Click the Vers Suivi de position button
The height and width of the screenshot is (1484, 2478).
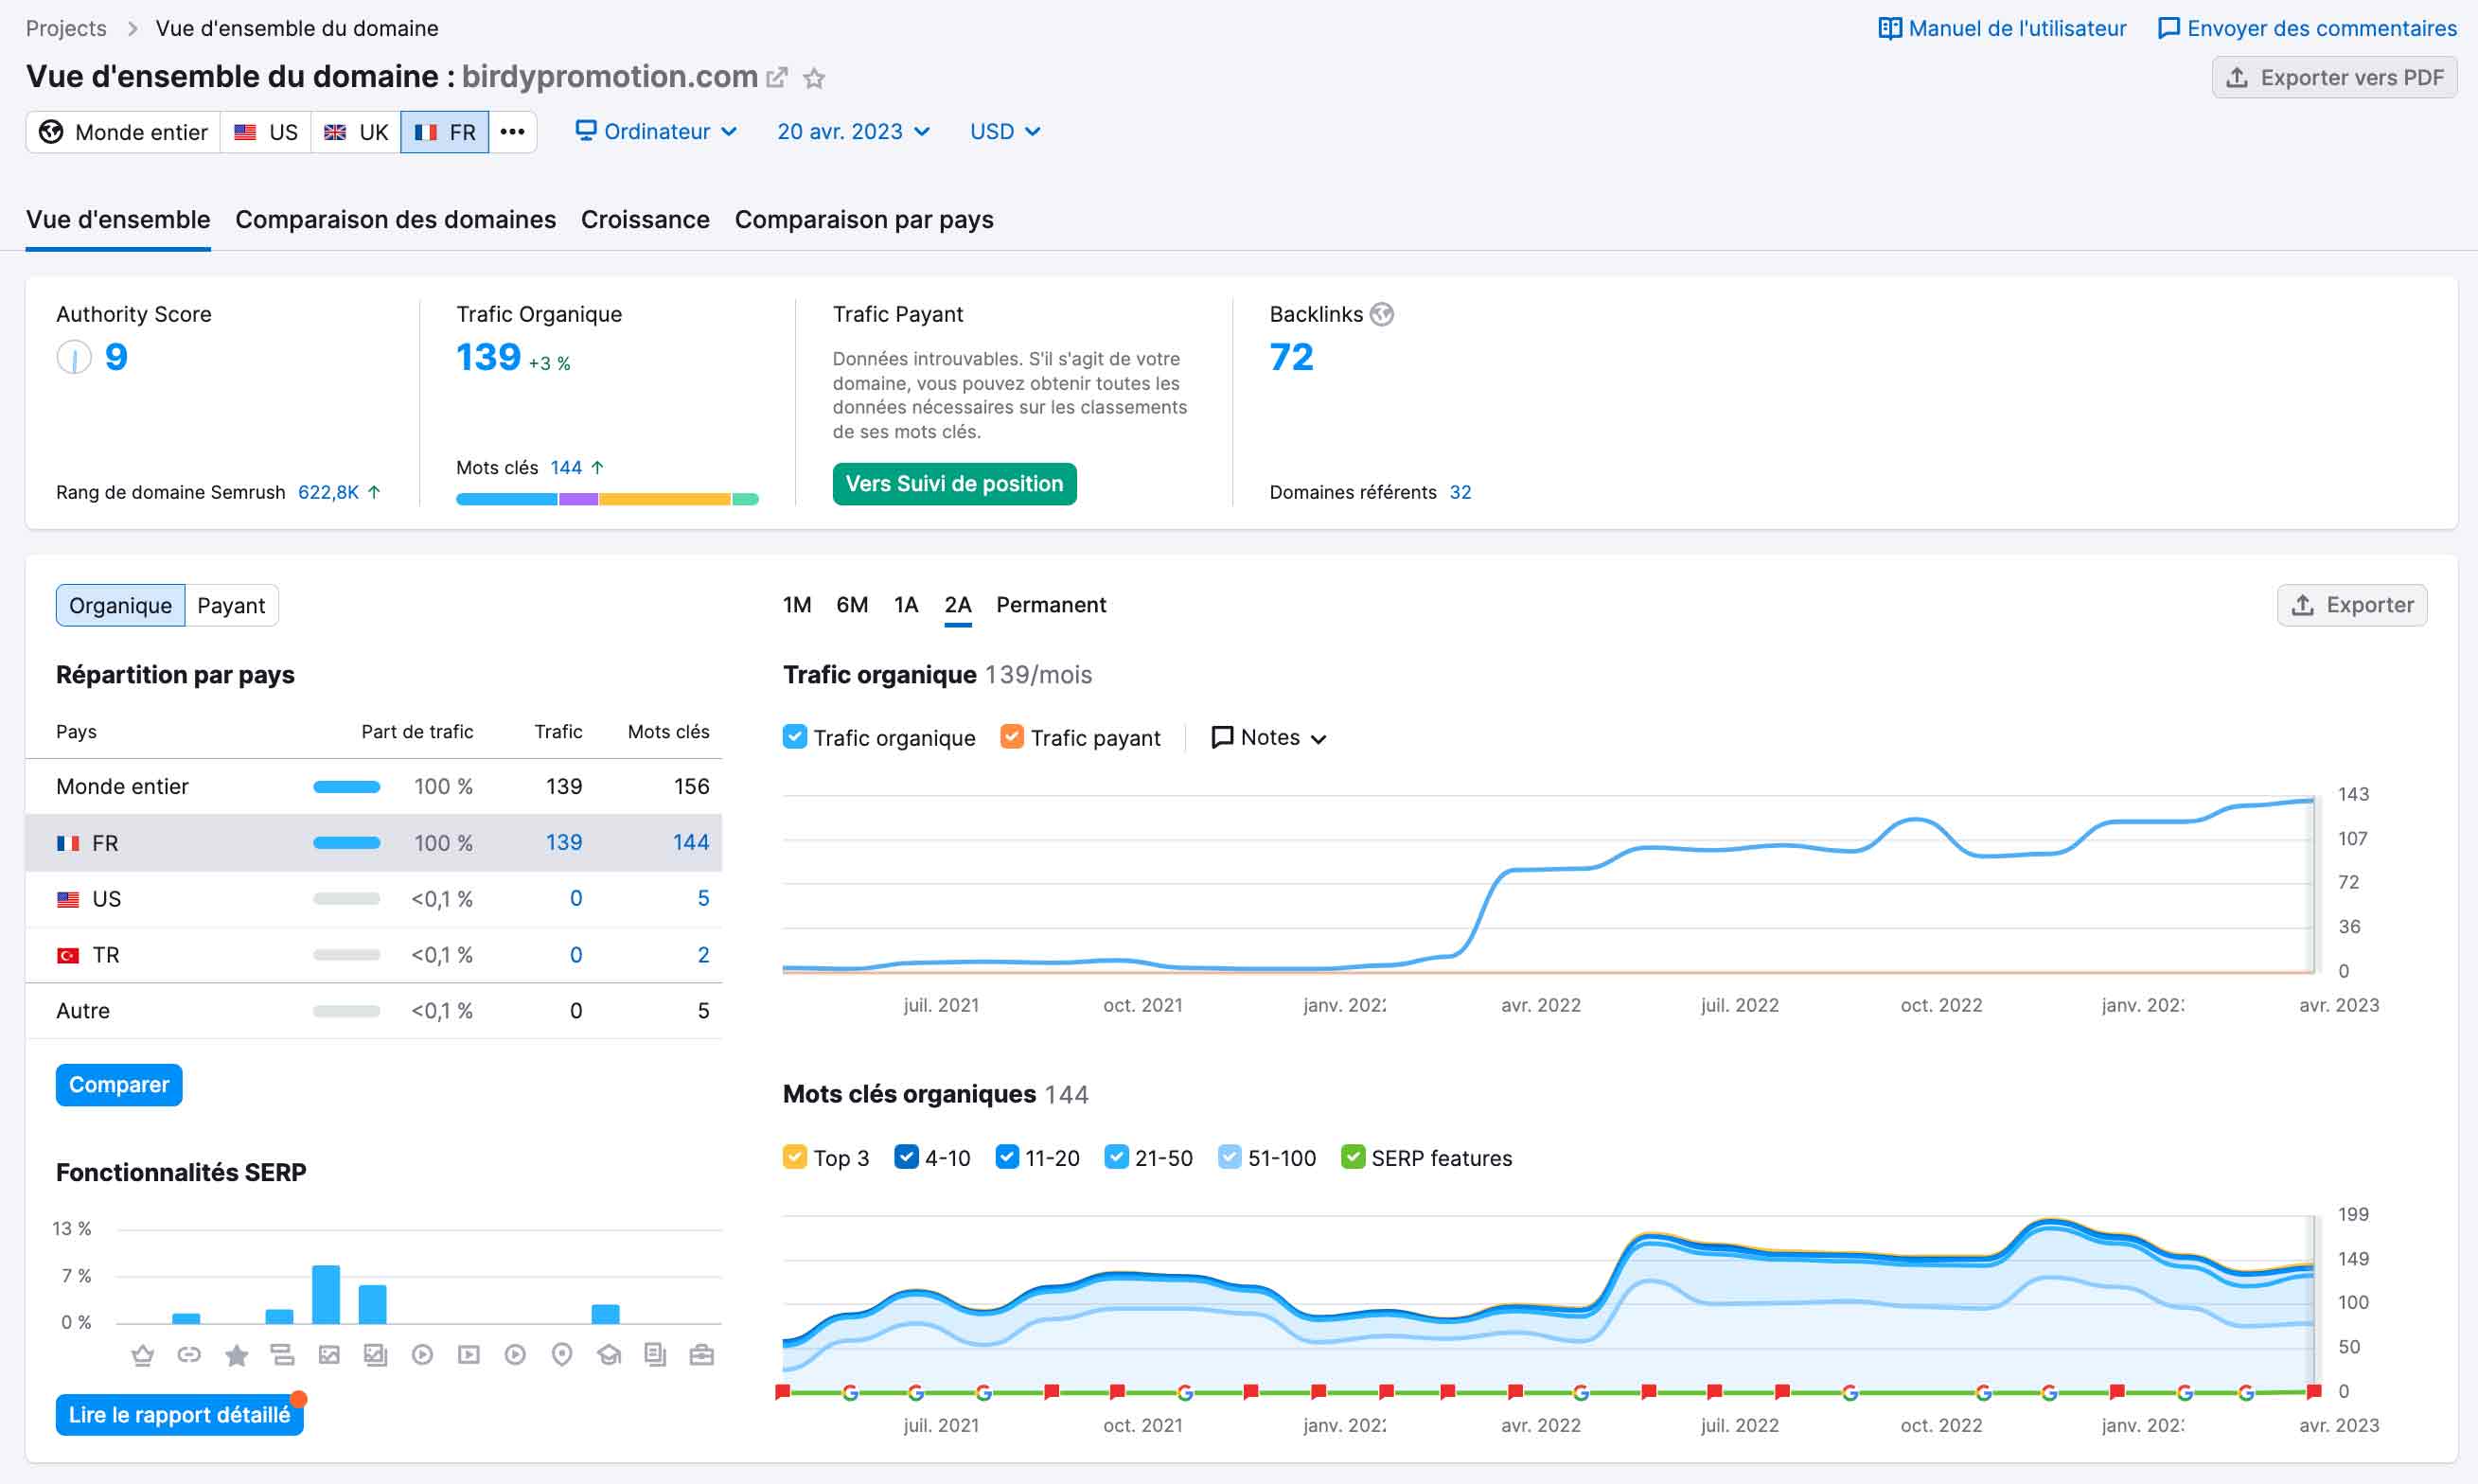[954, 484]
